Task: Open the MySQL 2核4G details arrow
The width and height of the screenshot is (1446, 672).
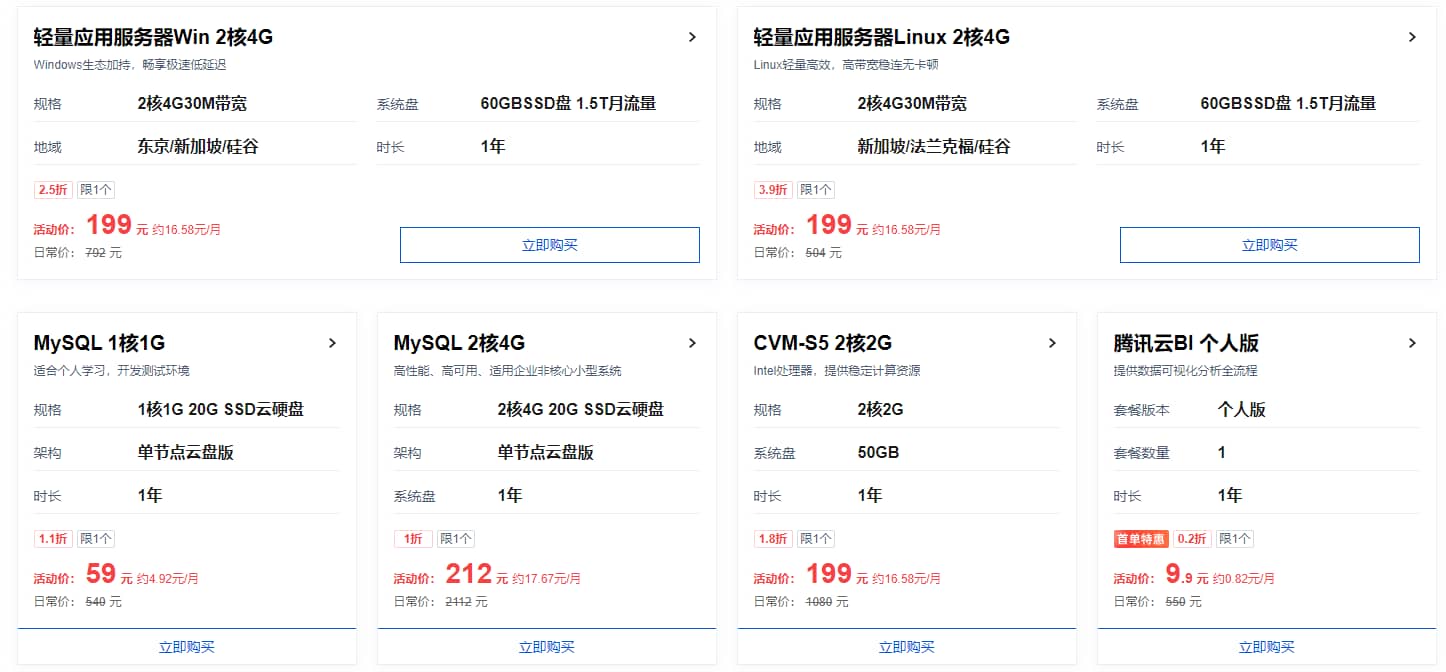Action: click(692, 343)
